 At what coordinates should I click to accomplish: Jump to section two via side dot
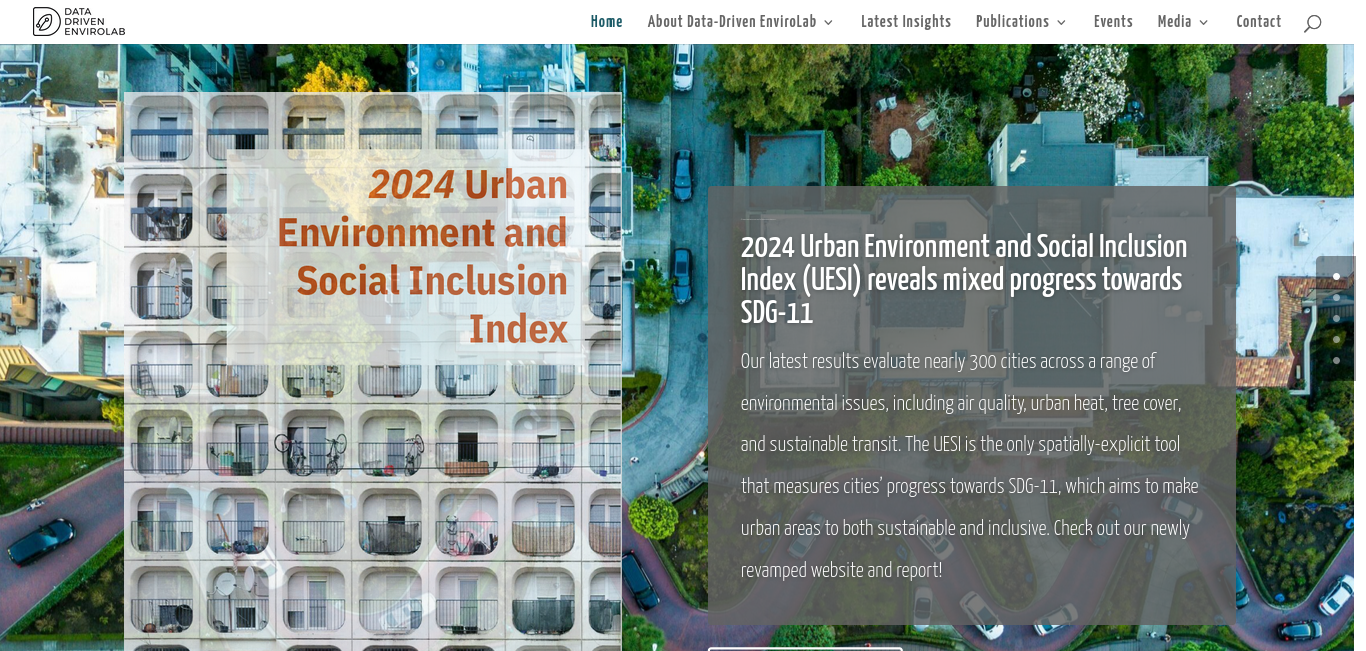point(1336,298)
